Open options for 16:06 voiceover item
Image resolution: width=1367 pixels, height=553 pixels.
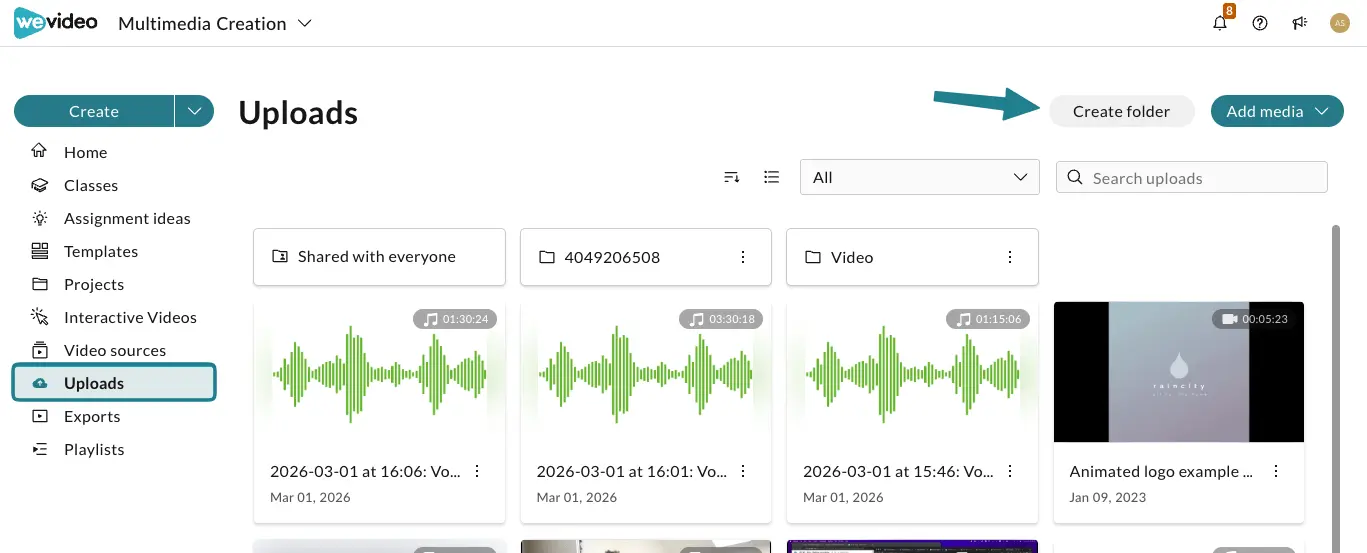coord(477,471)
